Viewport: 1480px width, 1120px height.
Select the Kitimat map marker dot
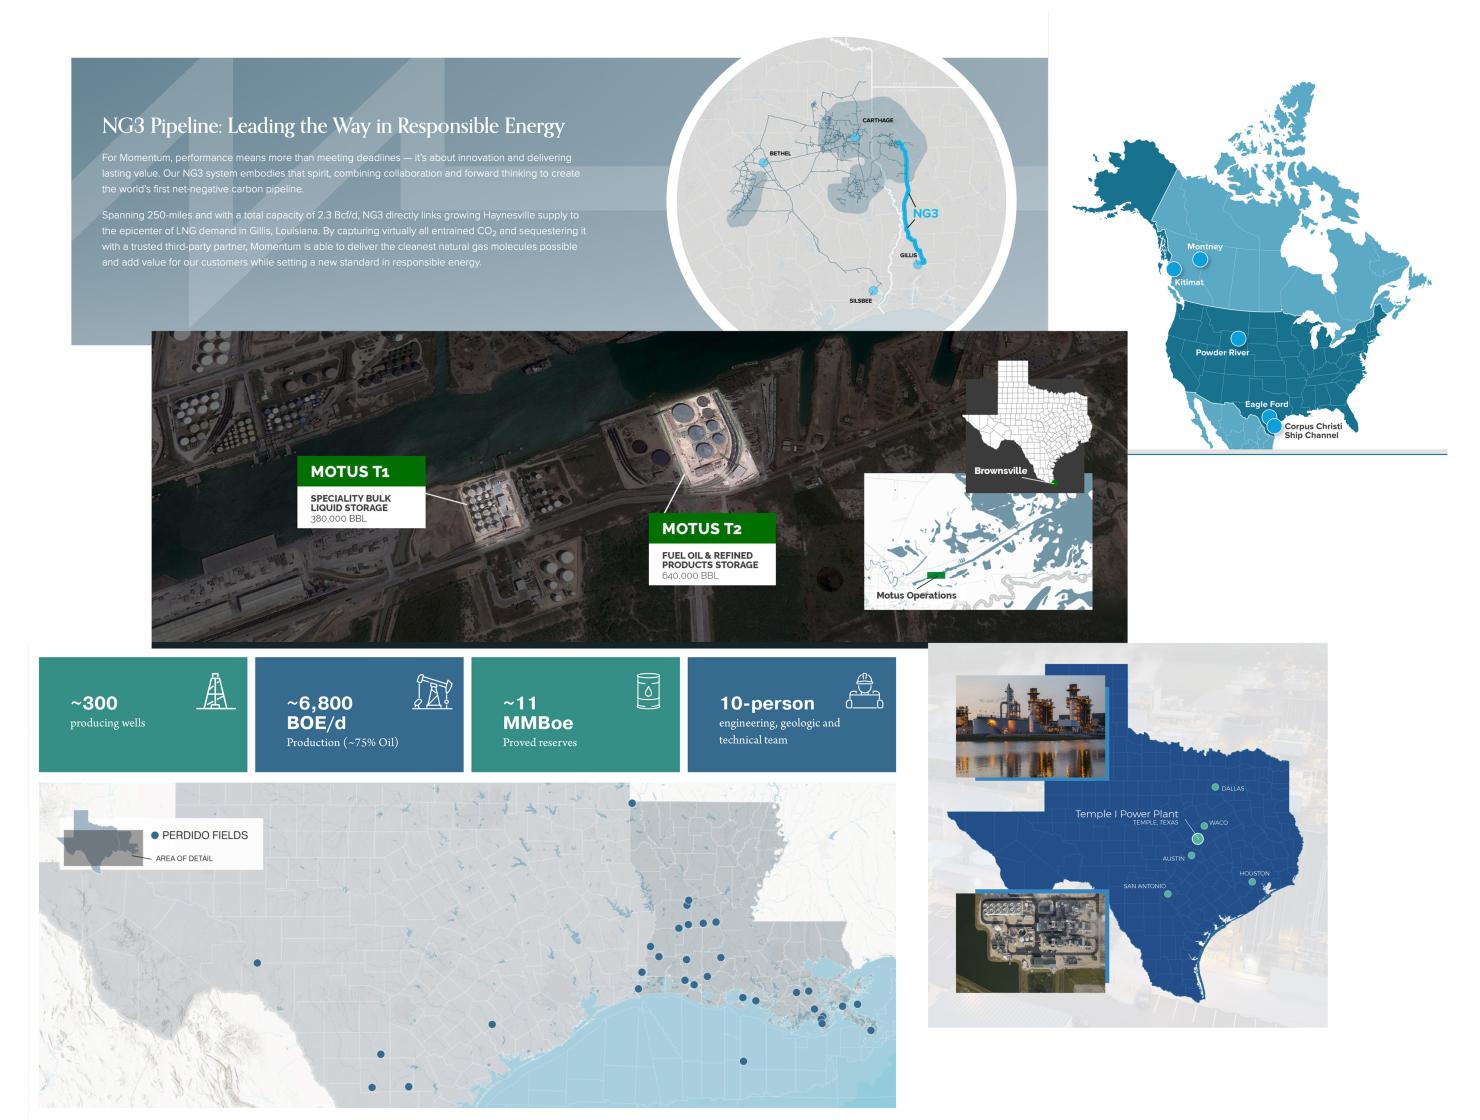pos(1173,269)
